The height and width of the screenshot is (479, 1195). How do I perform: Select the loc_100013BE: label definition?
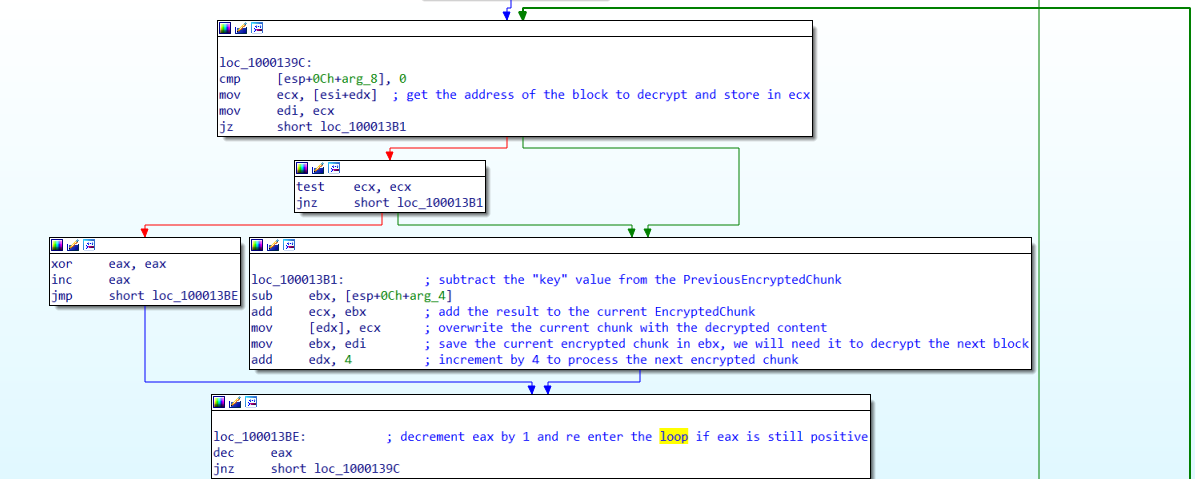(259, 437)
